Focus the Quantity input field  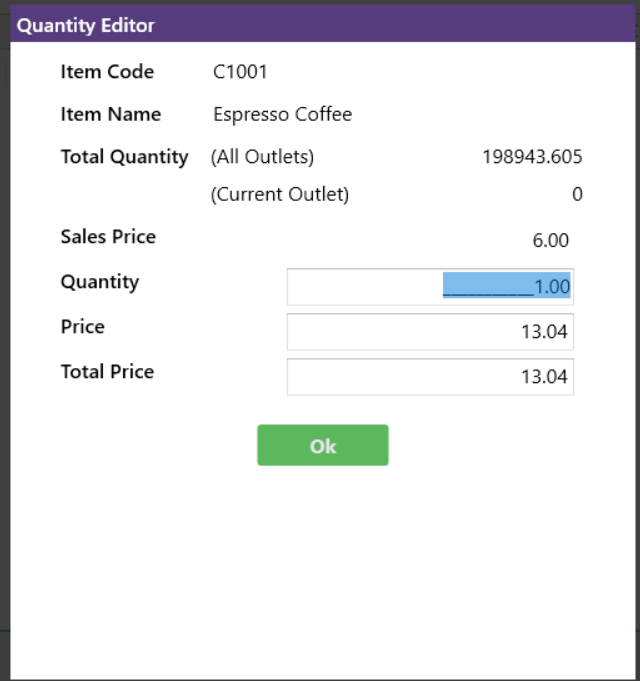coord(430,287)
